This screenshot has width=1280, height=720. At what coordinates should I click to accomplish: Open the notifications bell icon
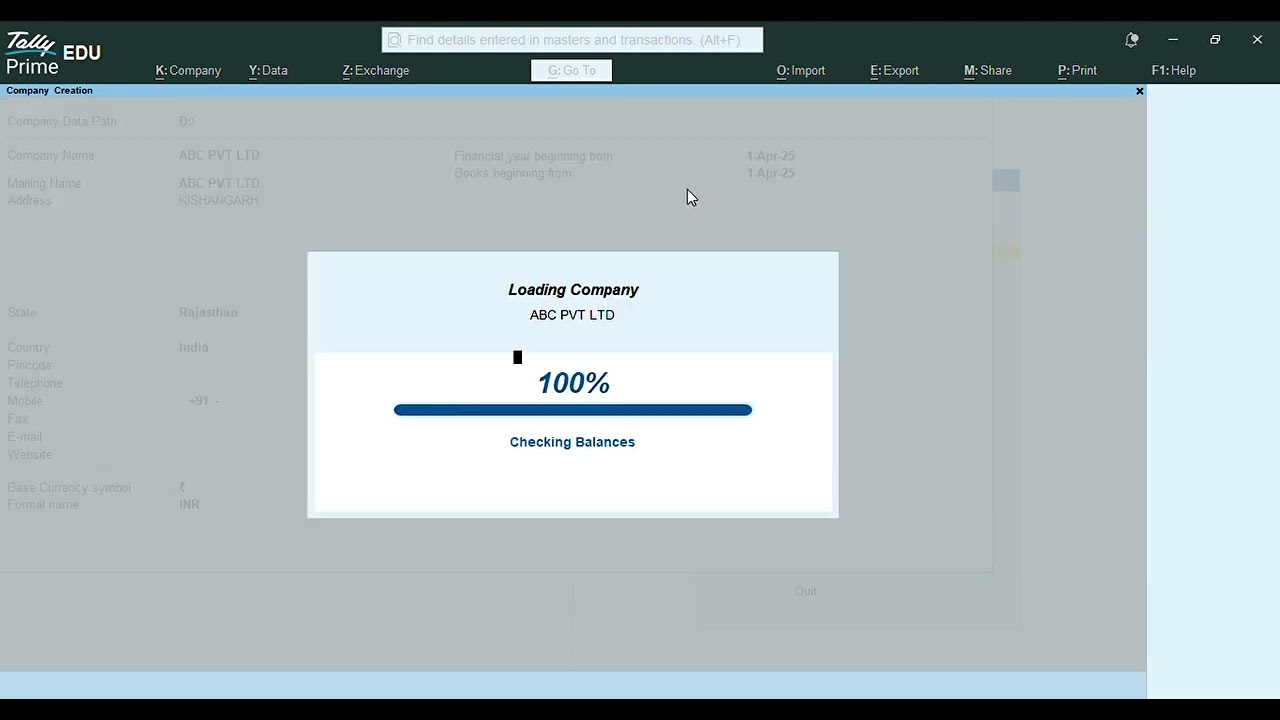click(1131, 40)
